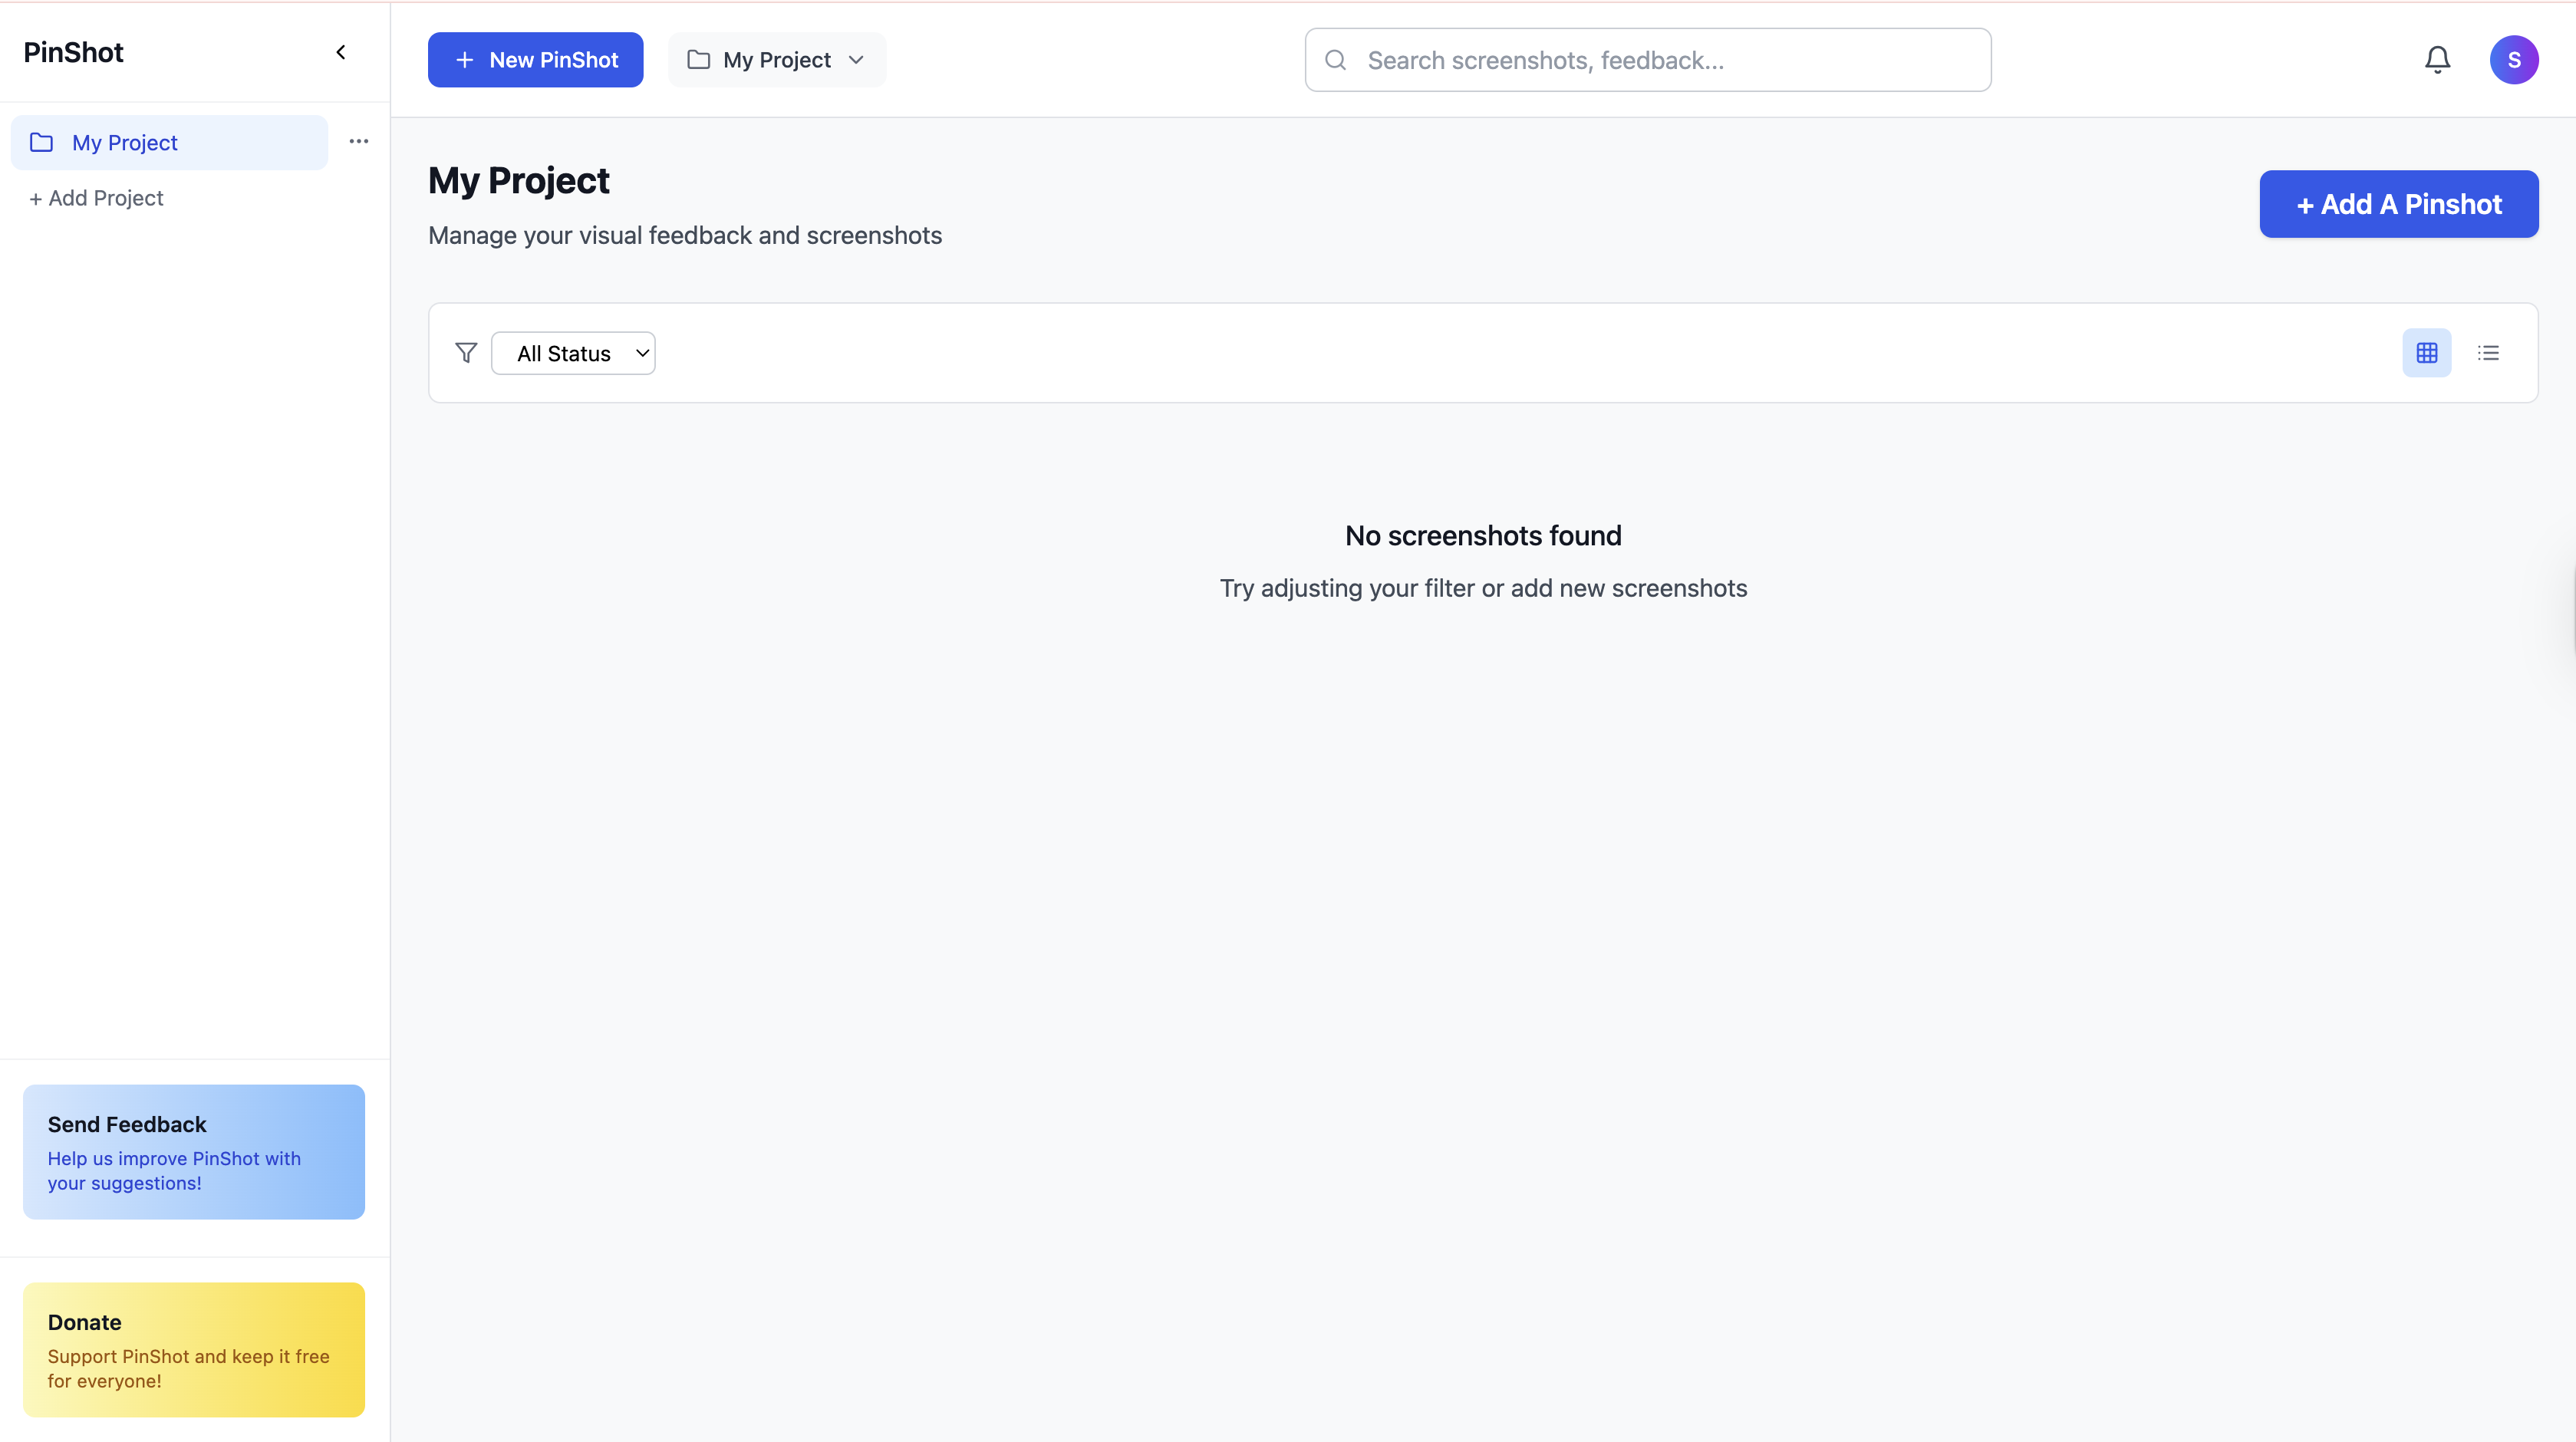Open the Send Feedback card
The width and height of the screenshot is (2576, 1442).
coord(193,1151)
